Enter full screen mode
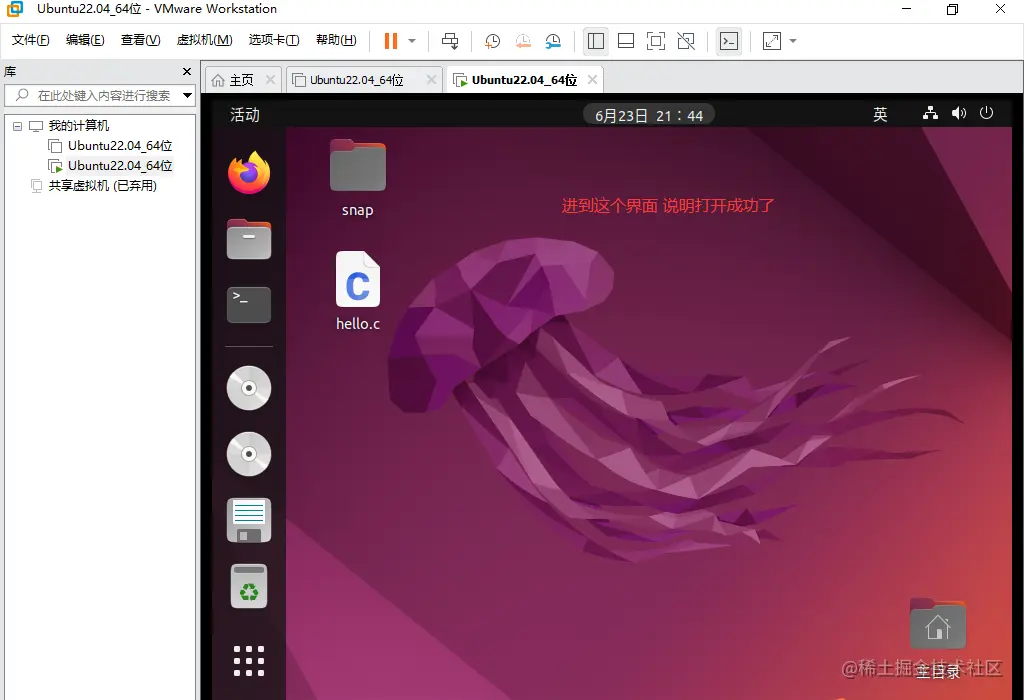The width and height of the screenshot is (1024, 700). [656, 40]
